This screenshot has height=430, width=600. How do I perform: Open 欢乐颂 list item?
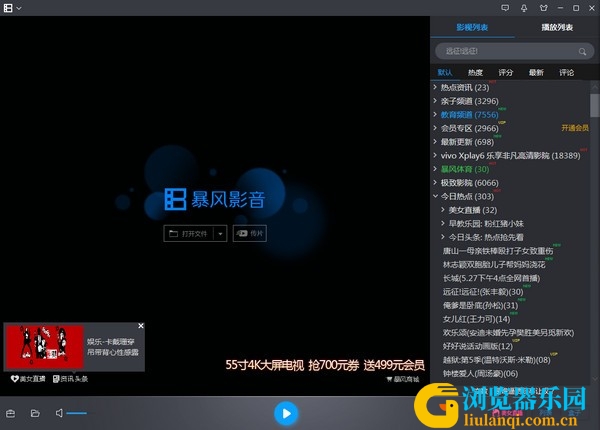508,333
